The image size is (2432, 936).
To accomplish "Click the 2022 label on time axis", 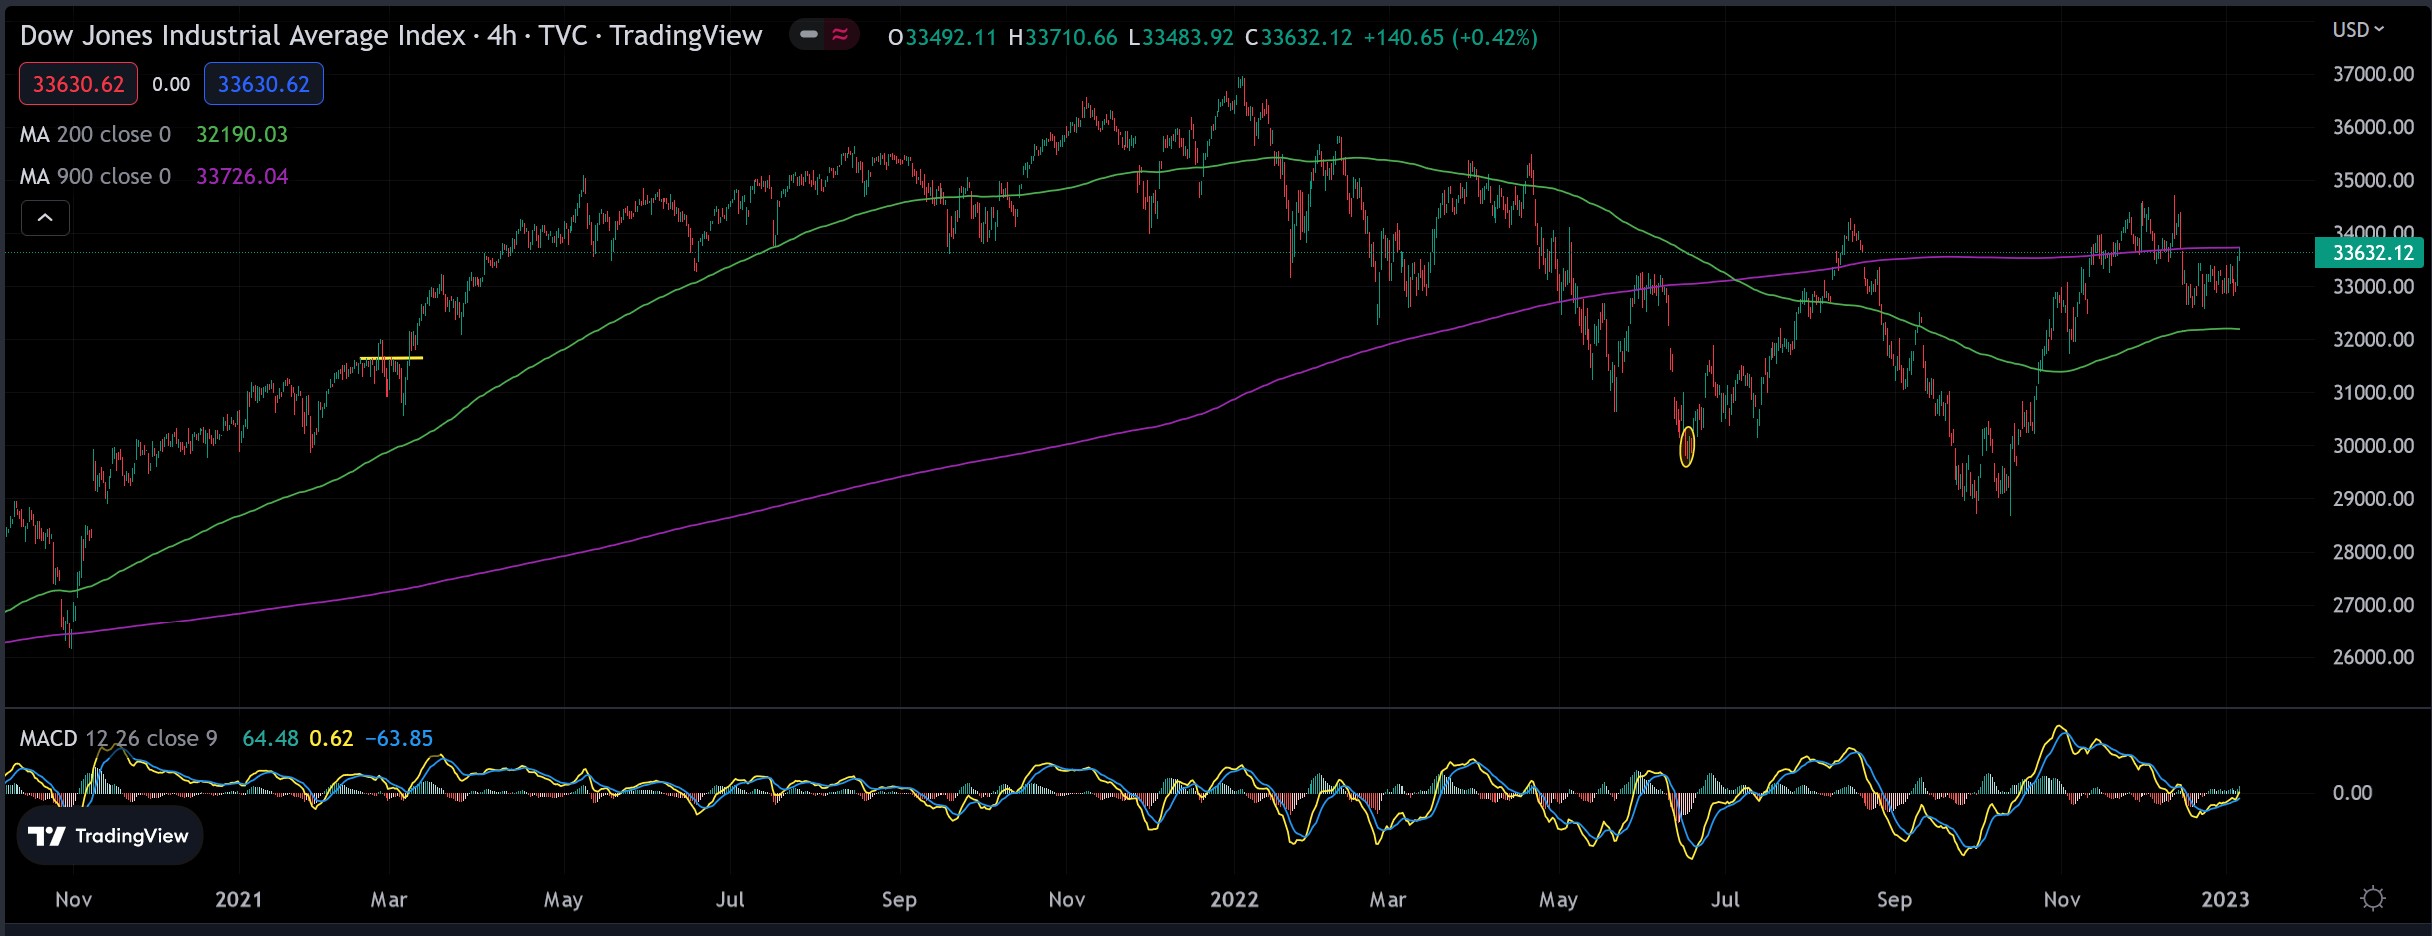I will tap(1234, 899).
